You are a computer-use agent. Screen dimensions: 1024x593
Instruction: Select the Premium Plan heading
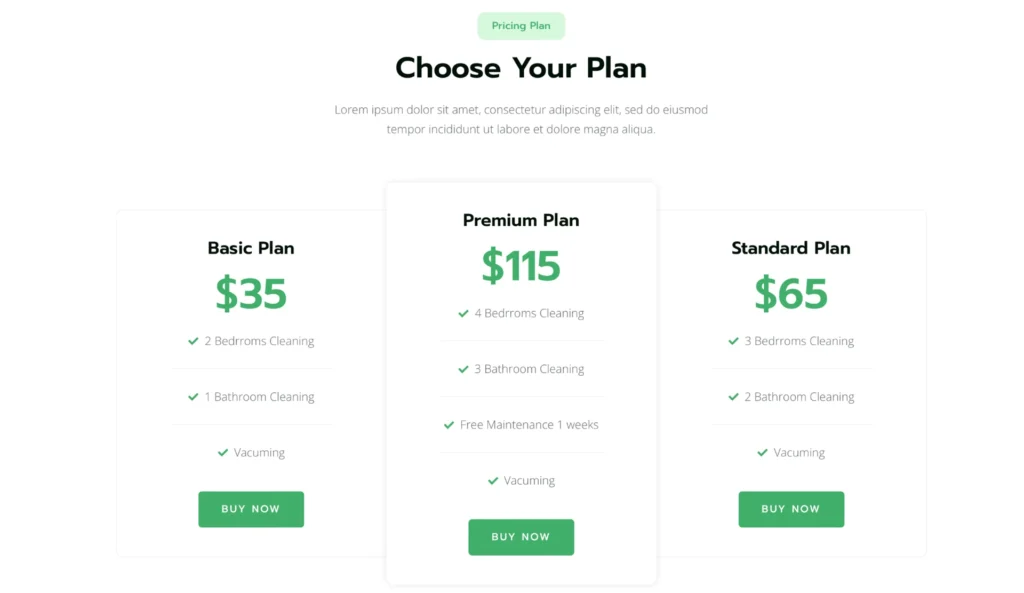(x=521, y=220)
